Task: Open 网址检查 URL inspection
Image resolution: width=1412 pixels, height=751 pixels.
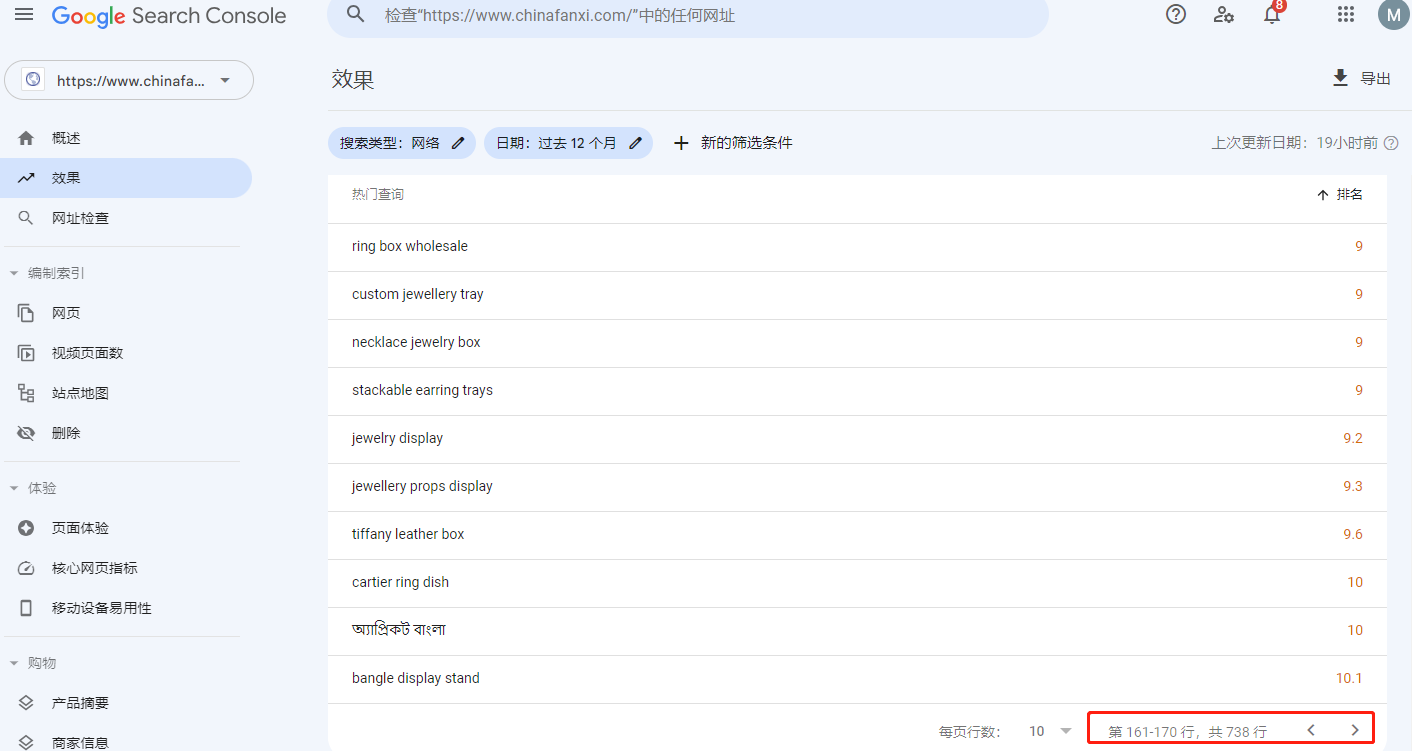Action: click(x=128, y=218)
